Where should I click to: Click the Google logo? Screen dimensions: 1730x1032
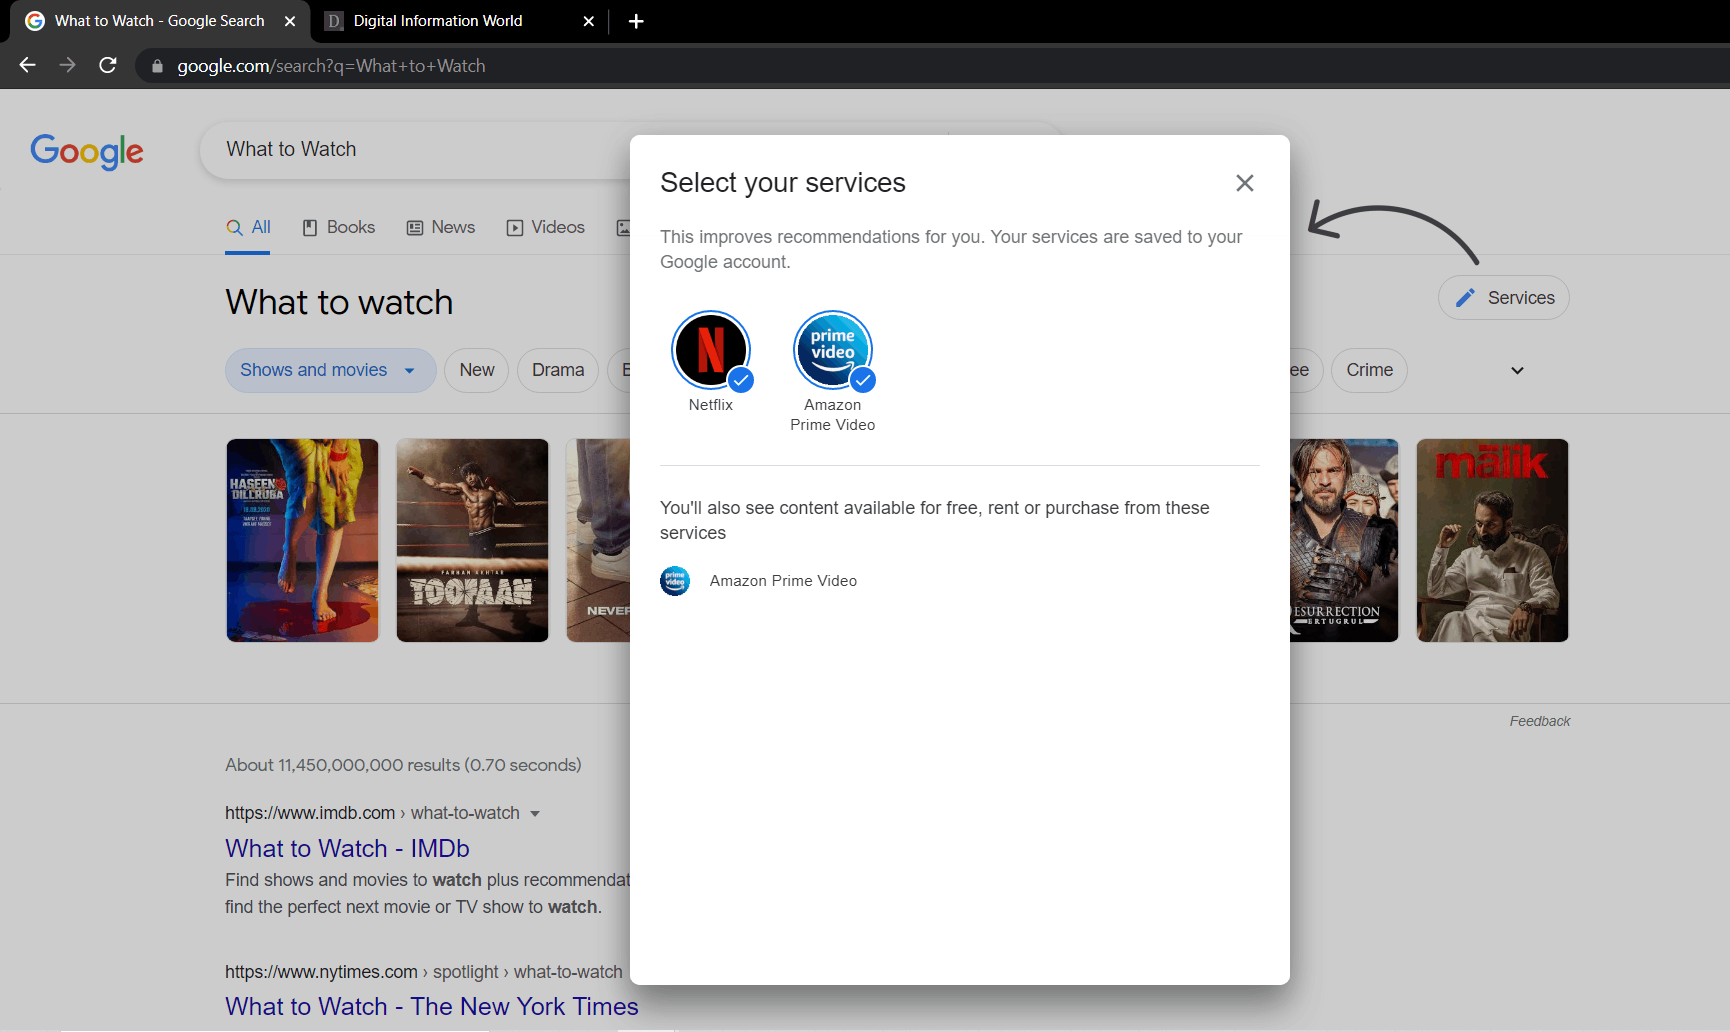pos(86,152)
